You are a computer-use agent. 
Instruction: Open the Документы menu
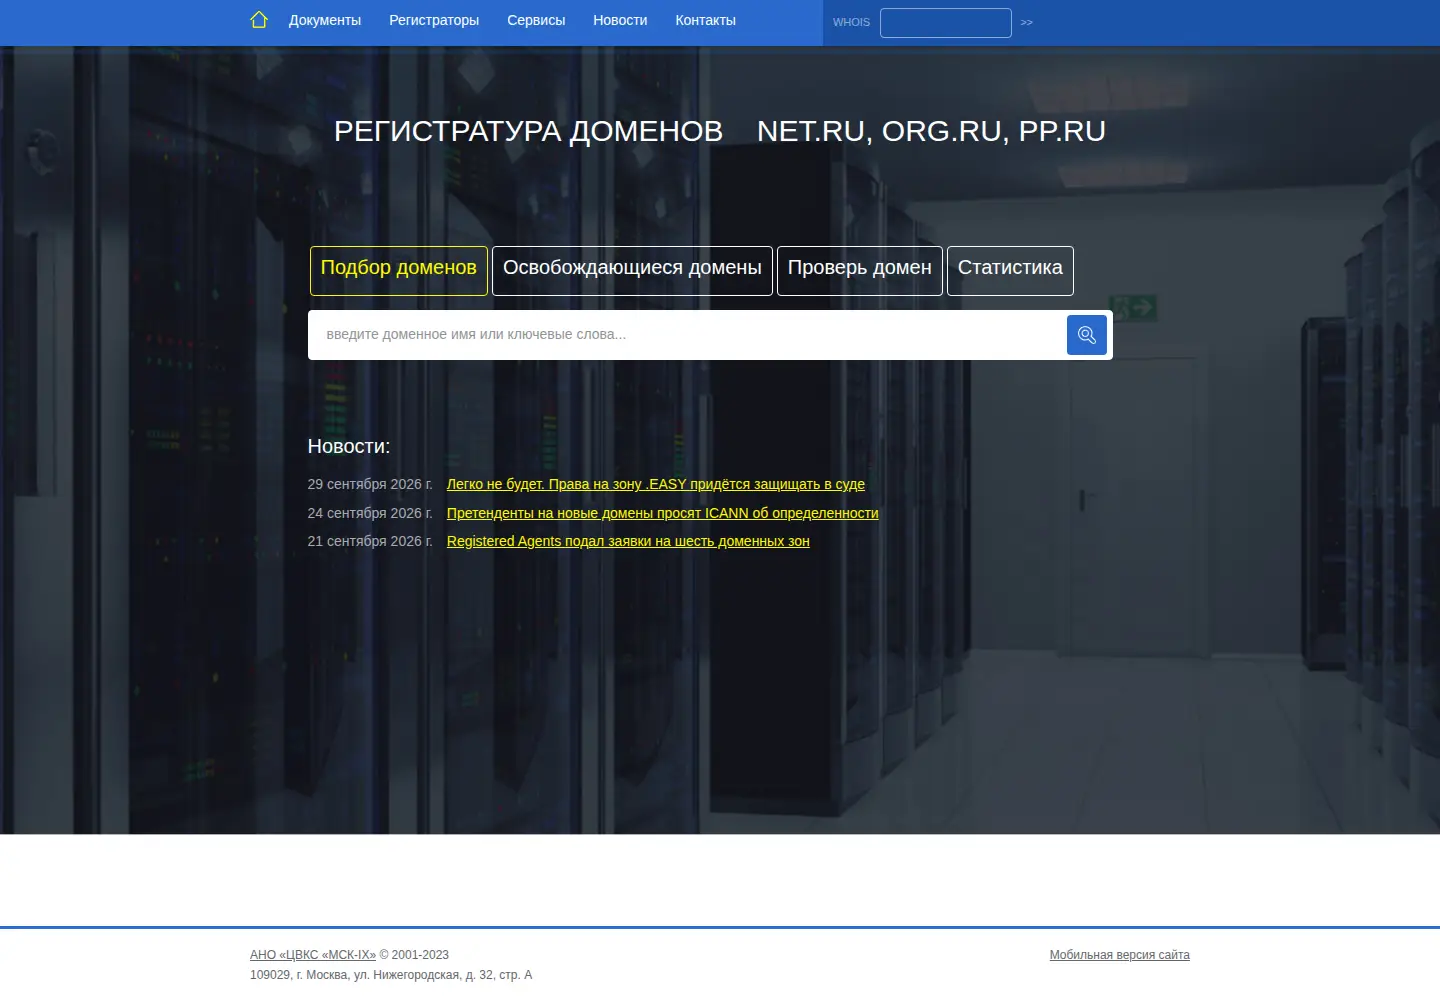coord(325,20)
